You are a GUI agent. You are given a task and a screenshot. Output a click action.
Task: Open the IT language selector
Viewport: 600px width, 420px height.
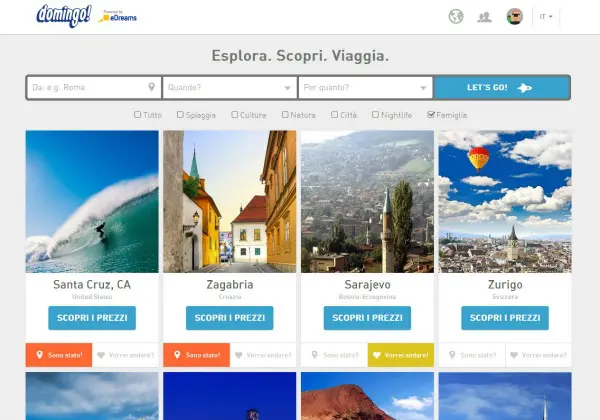click(x=546, y=17)
